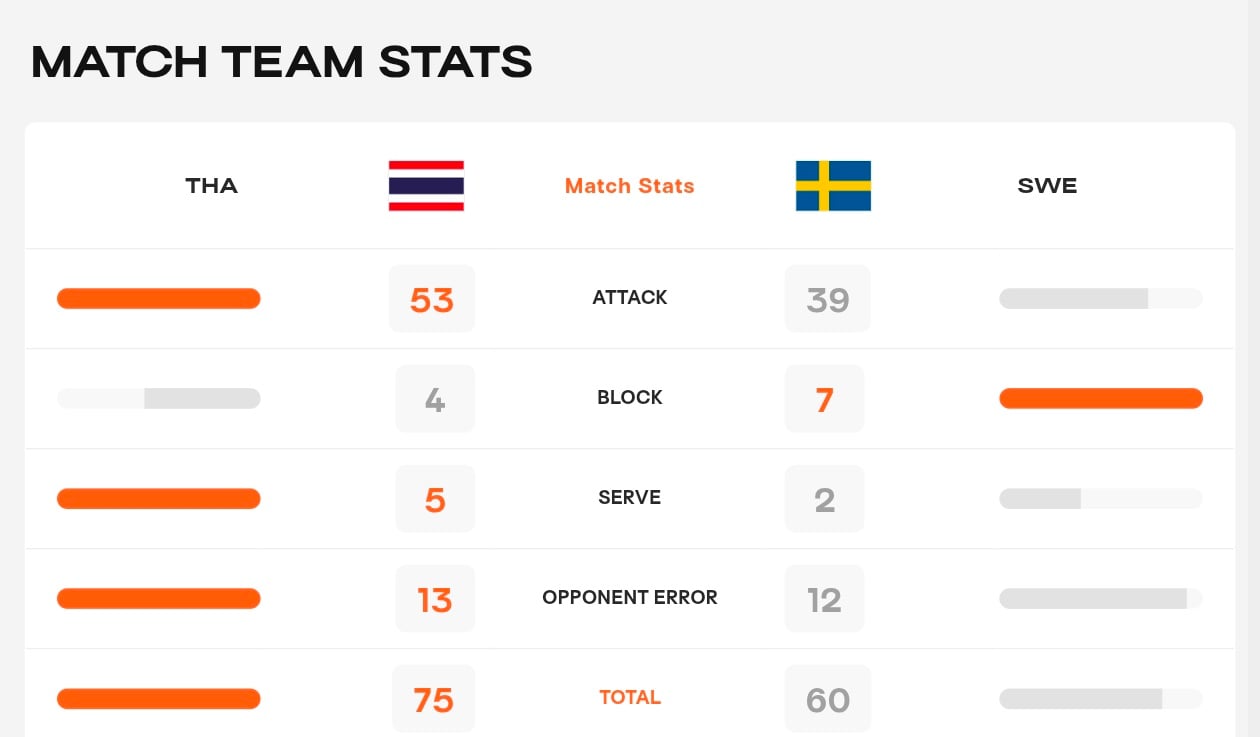Select the Match Stats tab

[x=629, y=186]
